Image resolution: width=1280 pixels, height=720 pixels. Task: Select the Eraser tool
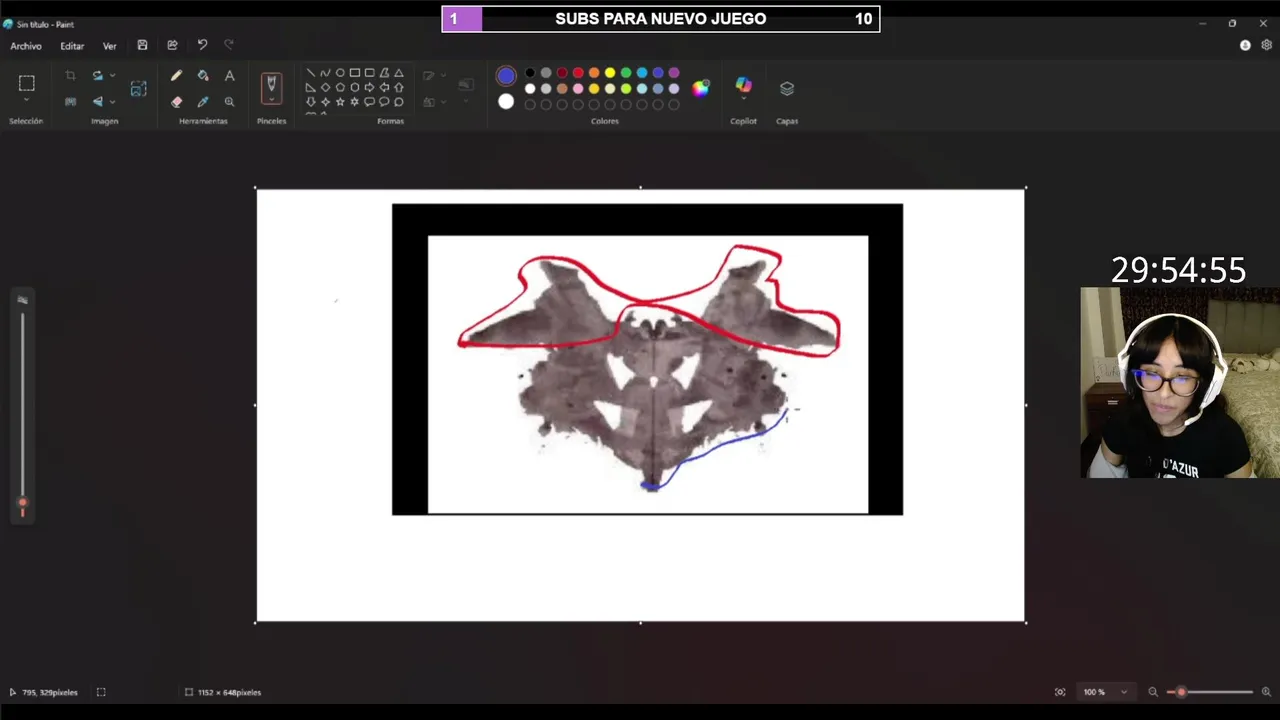(176, 101)
